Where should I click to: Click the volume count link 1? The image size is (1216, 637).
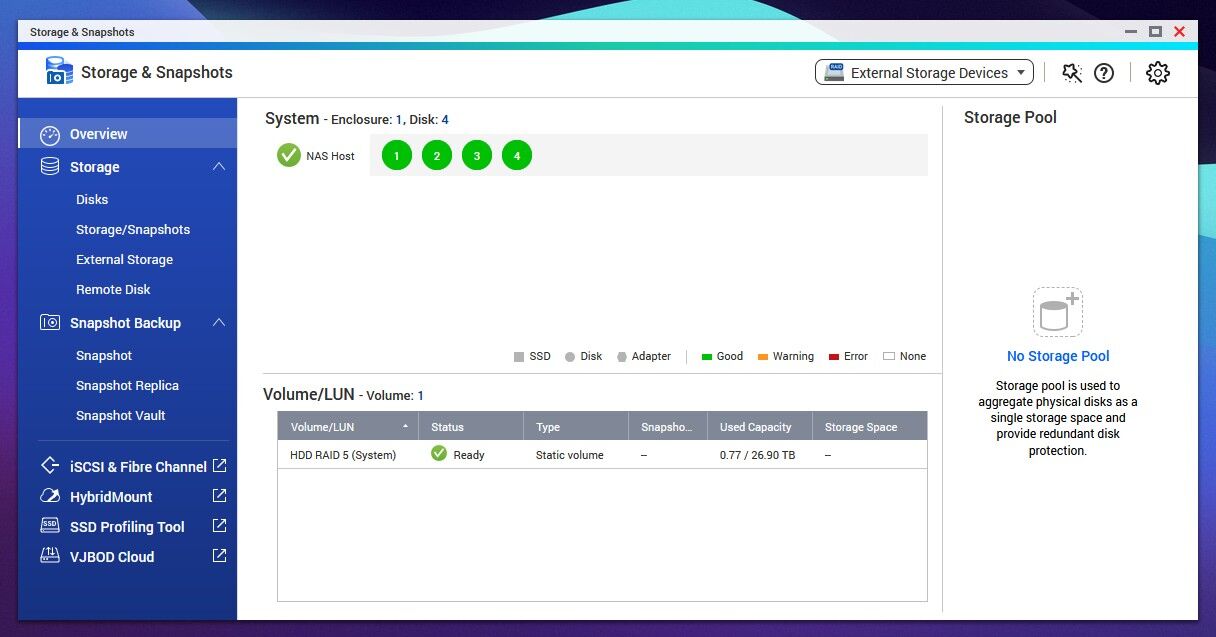click(x=421, y=395)
